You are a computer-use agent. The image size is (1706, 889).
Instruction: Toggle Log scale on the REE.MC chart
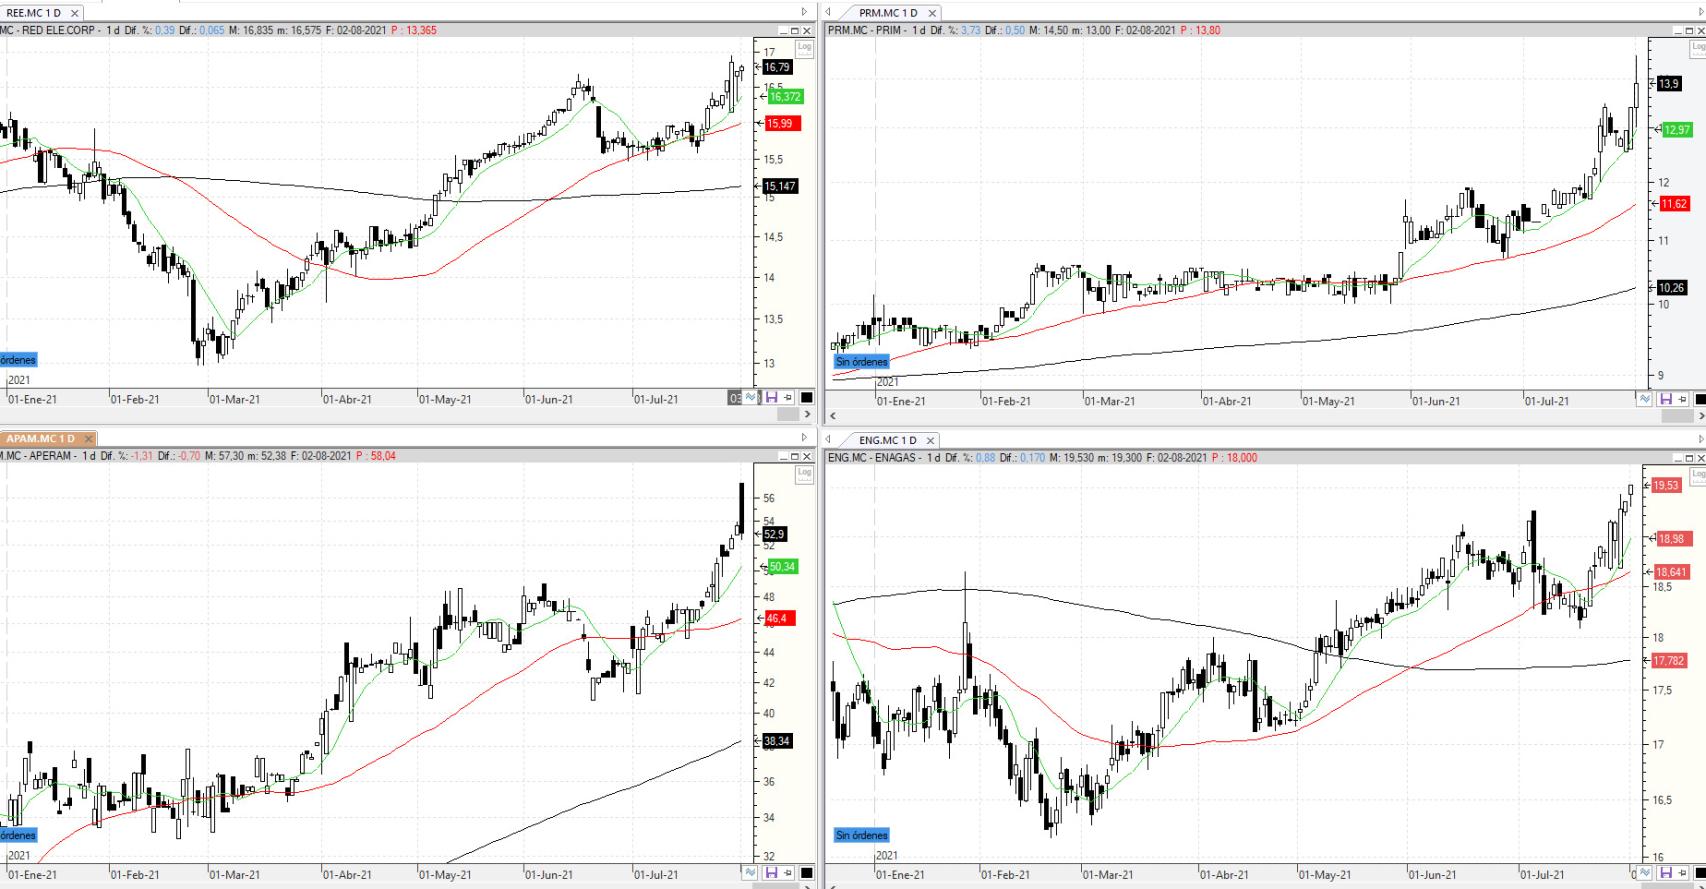click(804, 47)
